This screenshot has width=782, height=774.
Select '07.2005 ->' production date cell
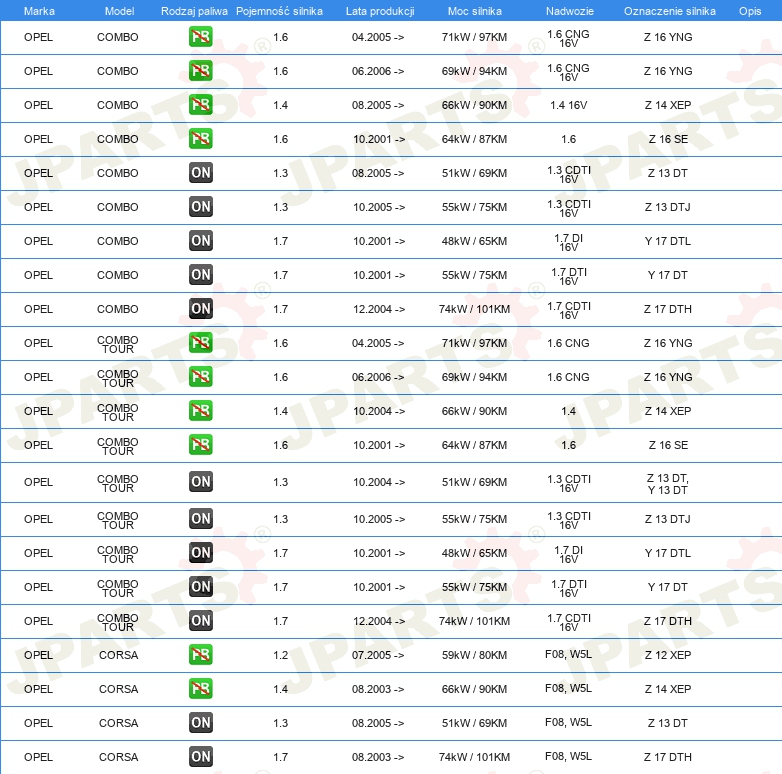coord(378,655)
